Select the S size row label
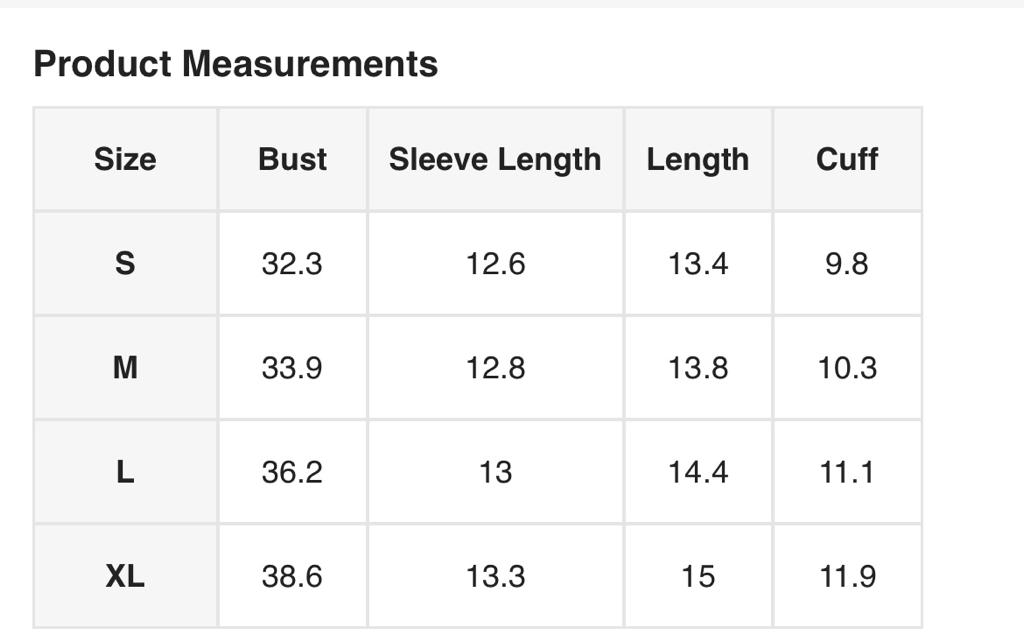The image size is (1024, 635). click(125, 264)
